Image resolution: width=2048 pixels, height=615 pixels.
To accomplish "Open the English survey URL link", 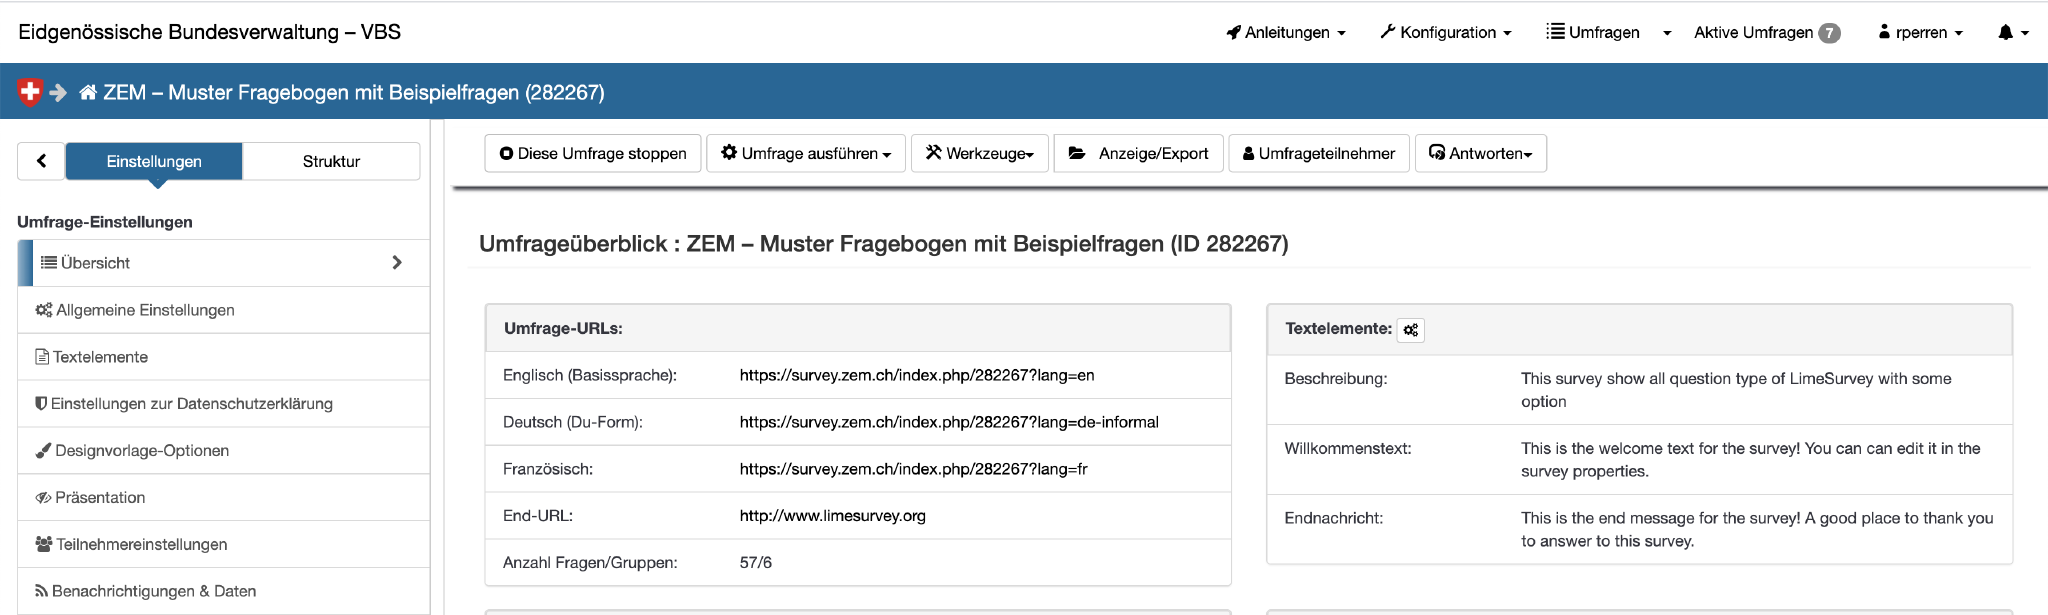I will [917, 375].
